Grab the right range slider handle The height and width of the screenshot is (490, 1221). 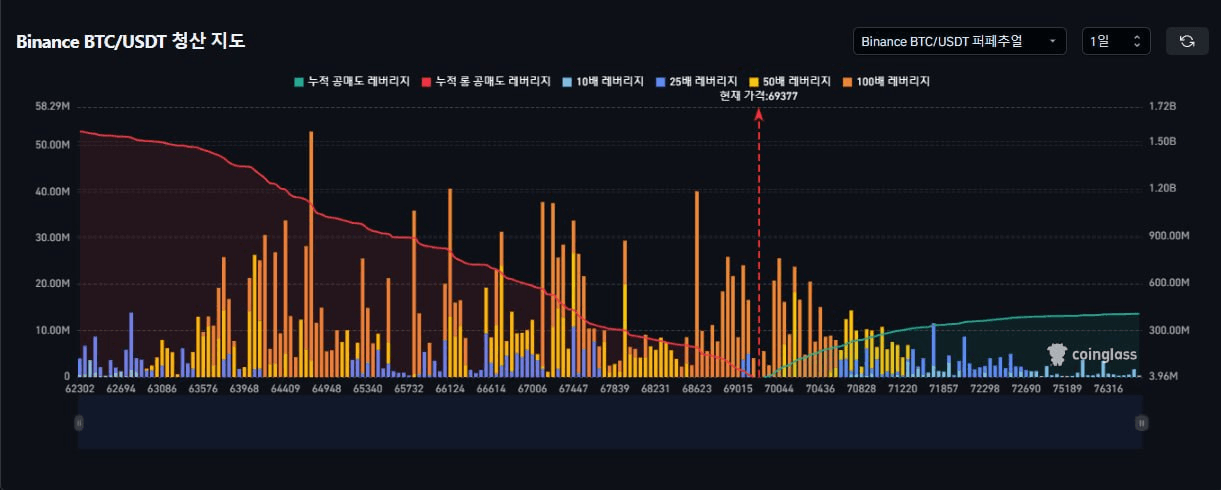1141,424
